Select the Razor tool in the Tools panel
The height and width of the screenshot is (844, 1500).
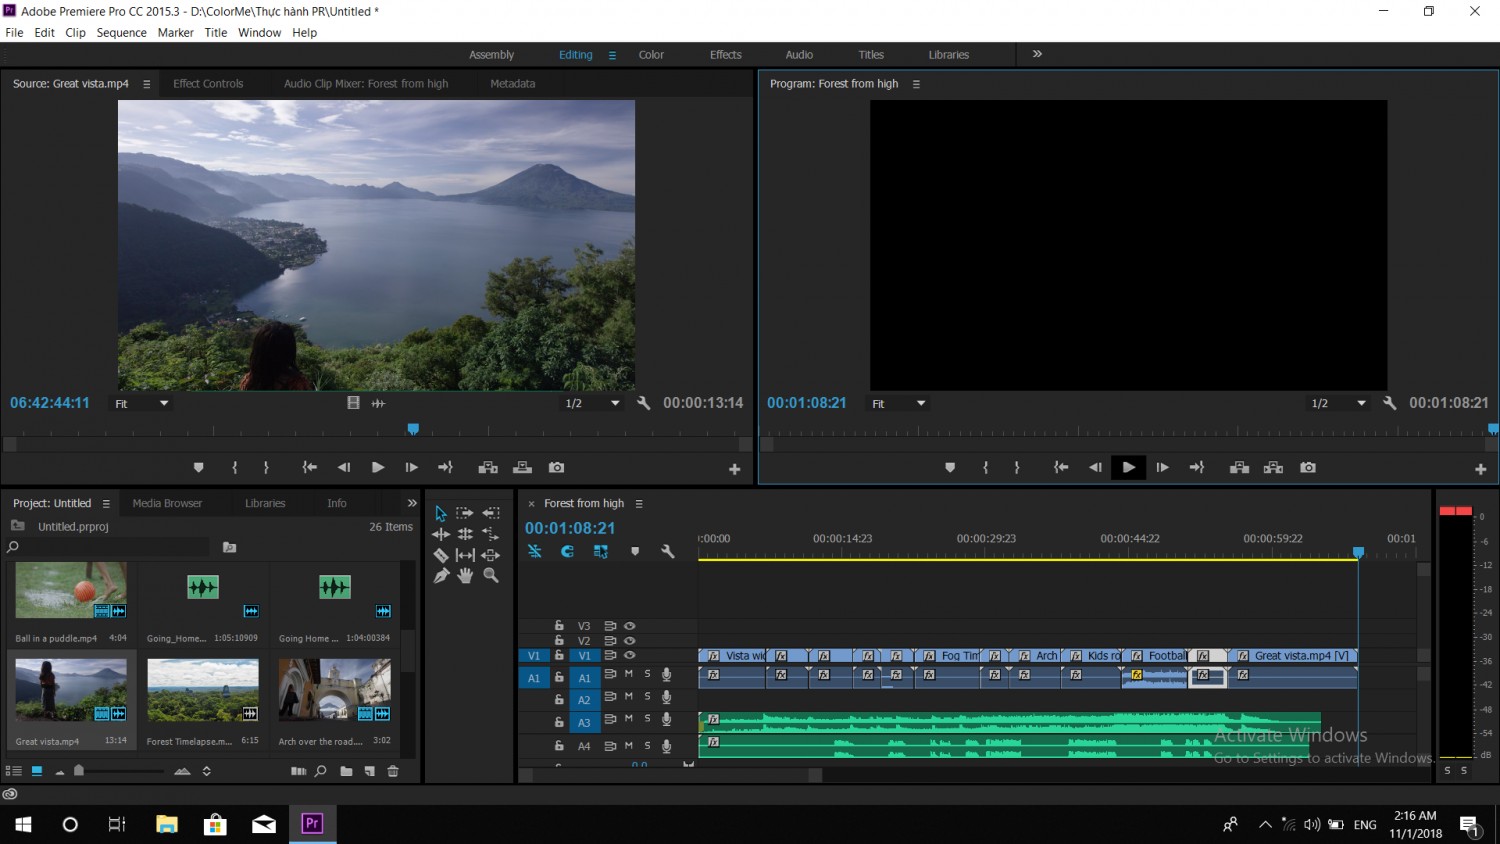pyautogui.click(x=441, y=555)
